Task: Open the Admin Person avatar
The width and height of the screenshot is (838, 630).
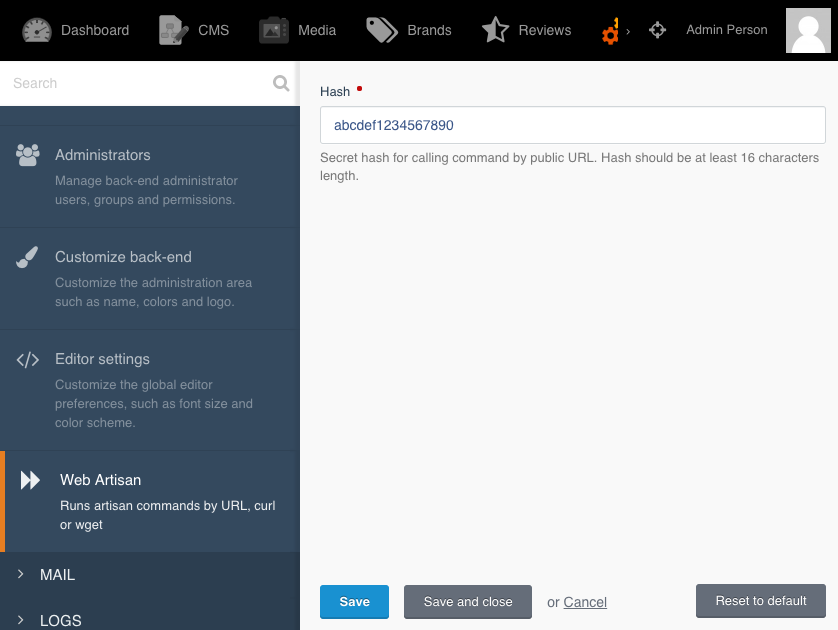Action: 808,30
